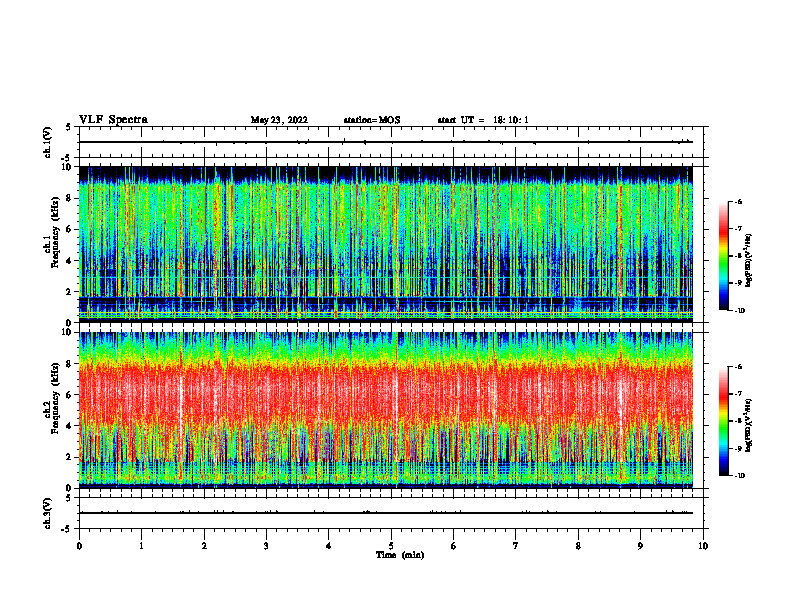Viewport: 792px width, 612px height.
Task: Click the "ch.3(V)" vertical axis label
Action: coord(48,513)
